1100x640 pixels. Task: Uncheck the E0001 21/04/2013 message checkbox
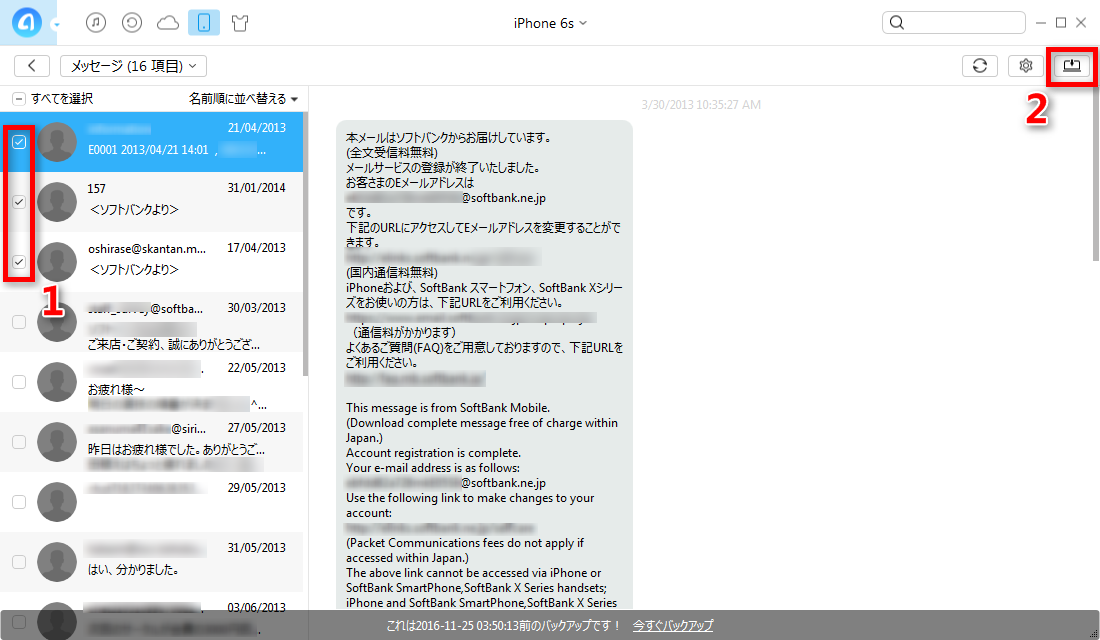pyautogui.click(x=19, y=142)
